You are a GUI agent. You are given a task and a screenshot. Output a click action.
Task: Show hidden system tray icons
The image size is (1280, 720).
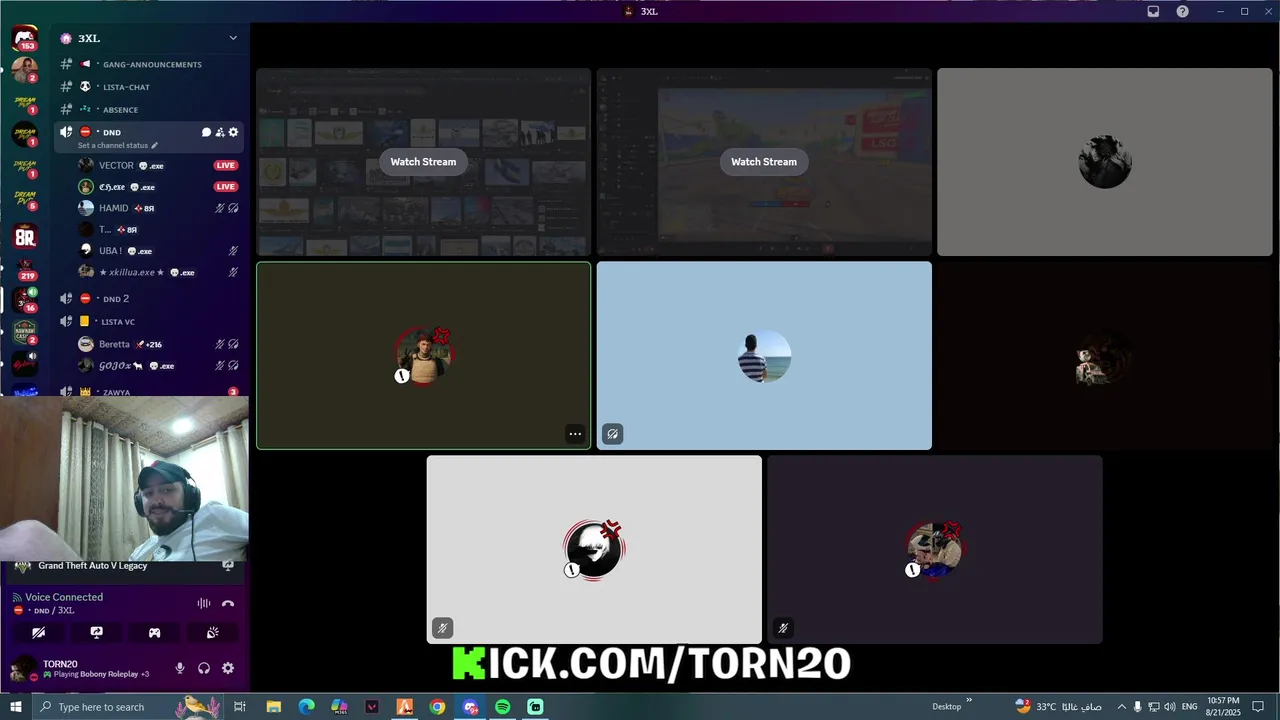click(1121, 707)
